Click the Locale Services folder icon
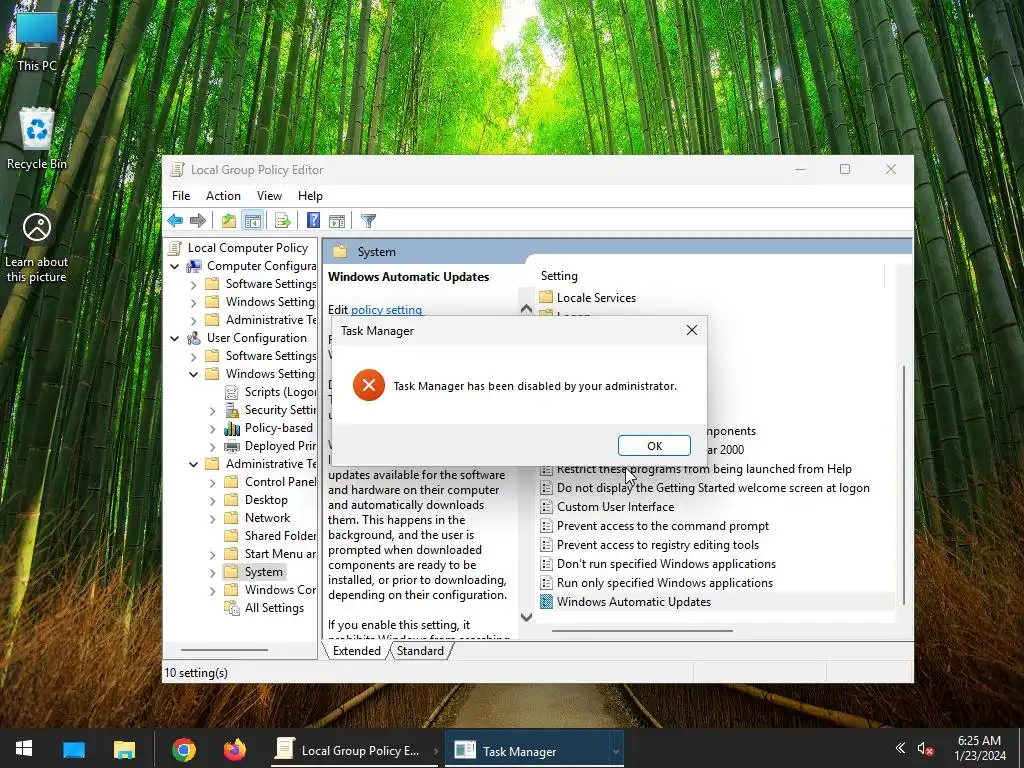Screen dimensions: 1024x768 pyautogui.click(x=546, y=297)
